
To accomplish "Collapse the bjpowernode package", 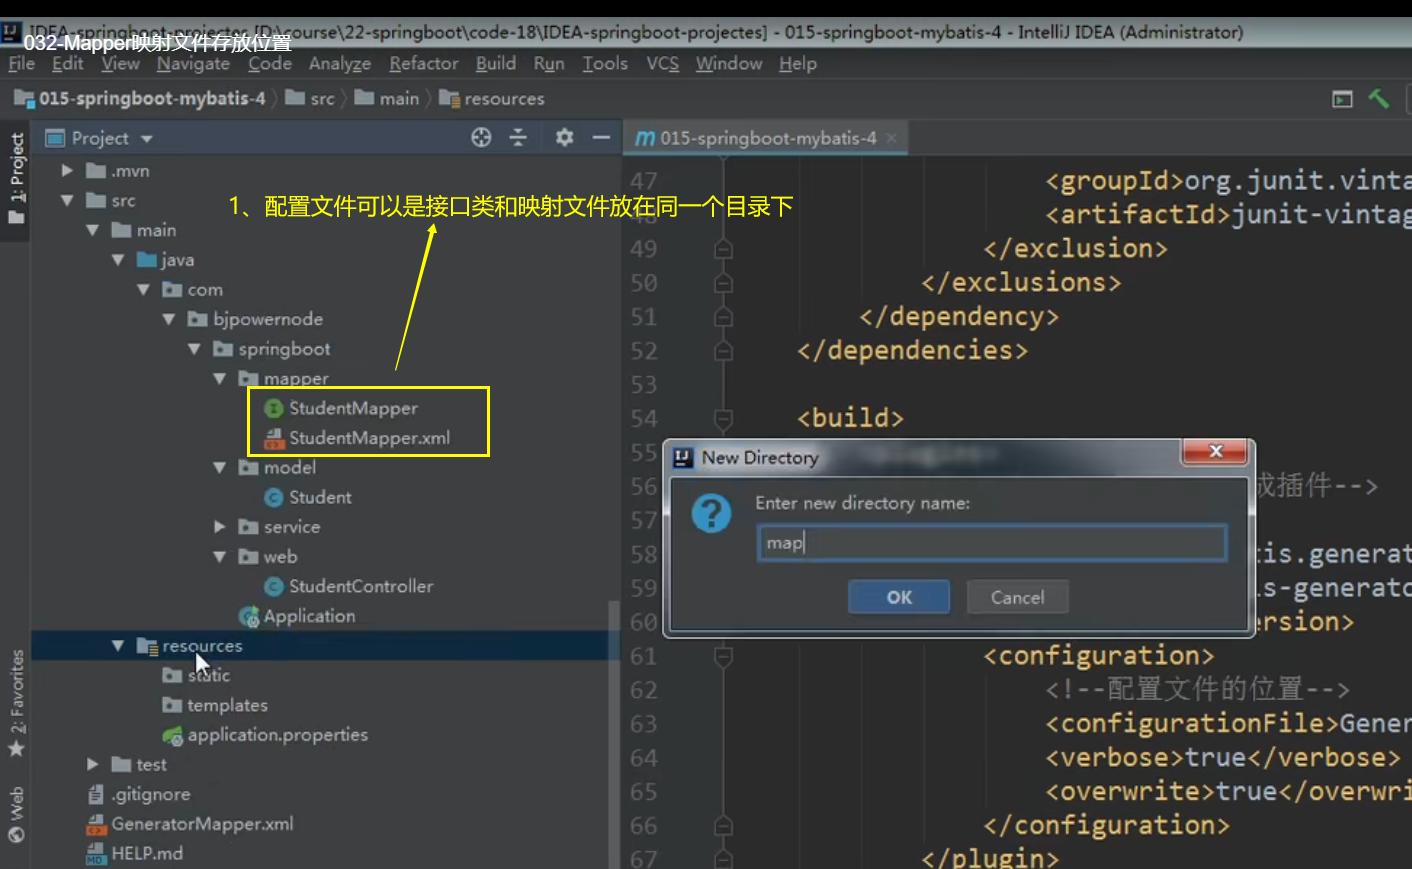I will click(x=169, y=319).
